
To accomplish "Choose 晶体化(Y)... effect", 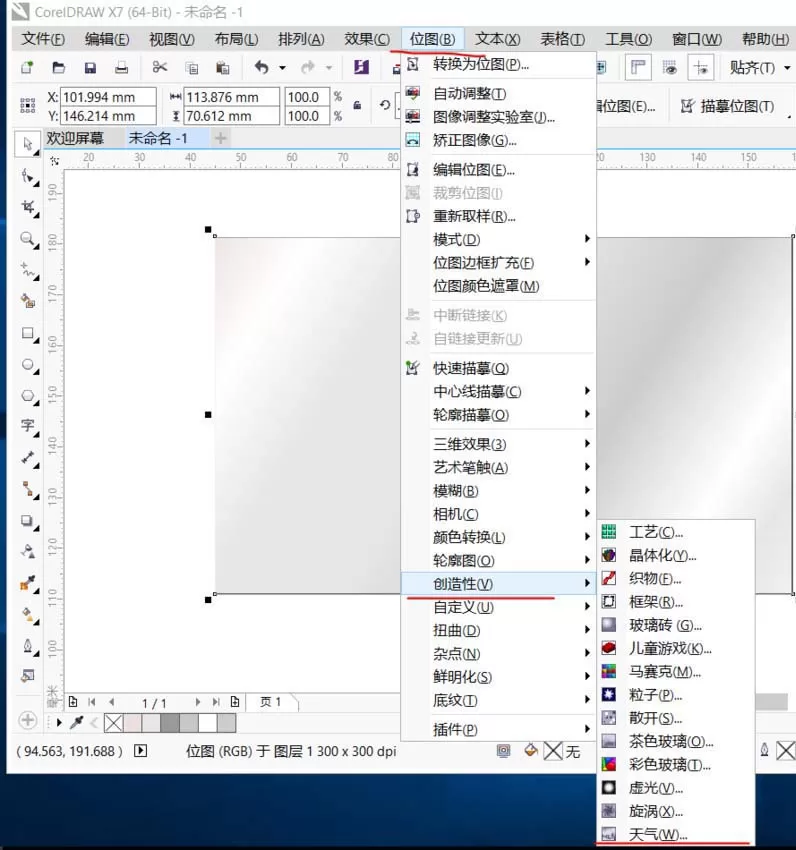I will coord(677,555).
